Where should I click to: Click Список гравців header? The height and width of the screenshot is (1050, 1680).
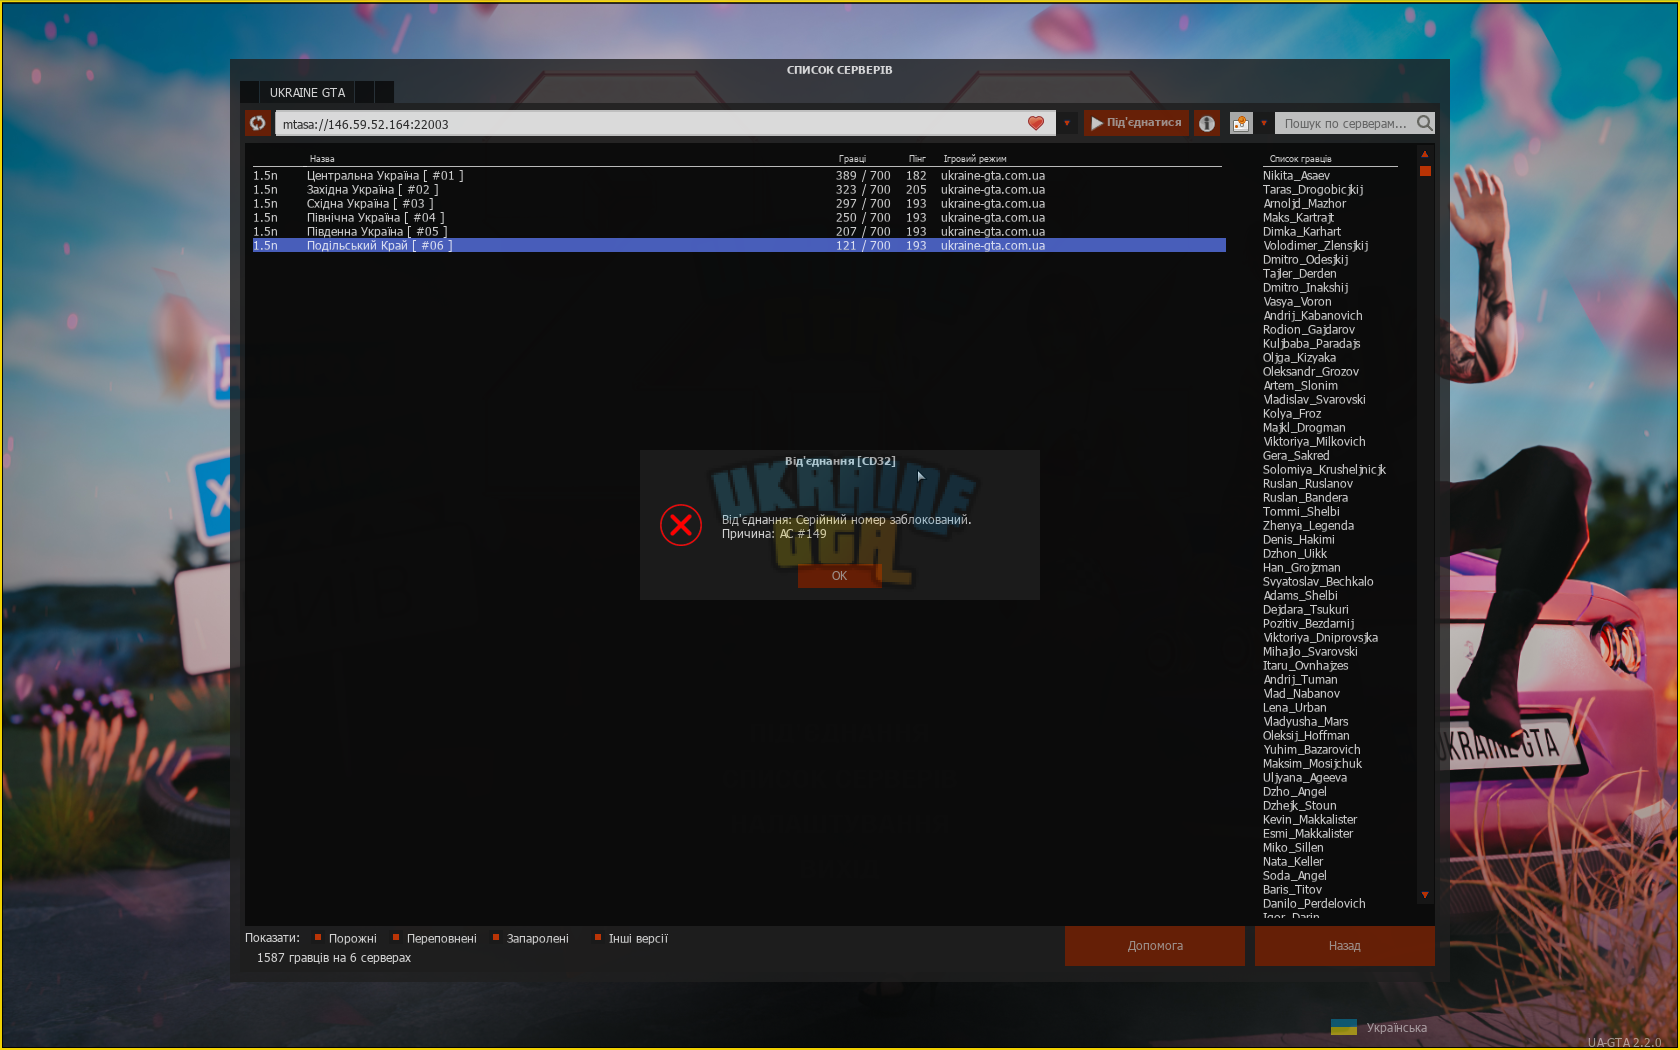pyautogui.click(x=1300, y=159)
